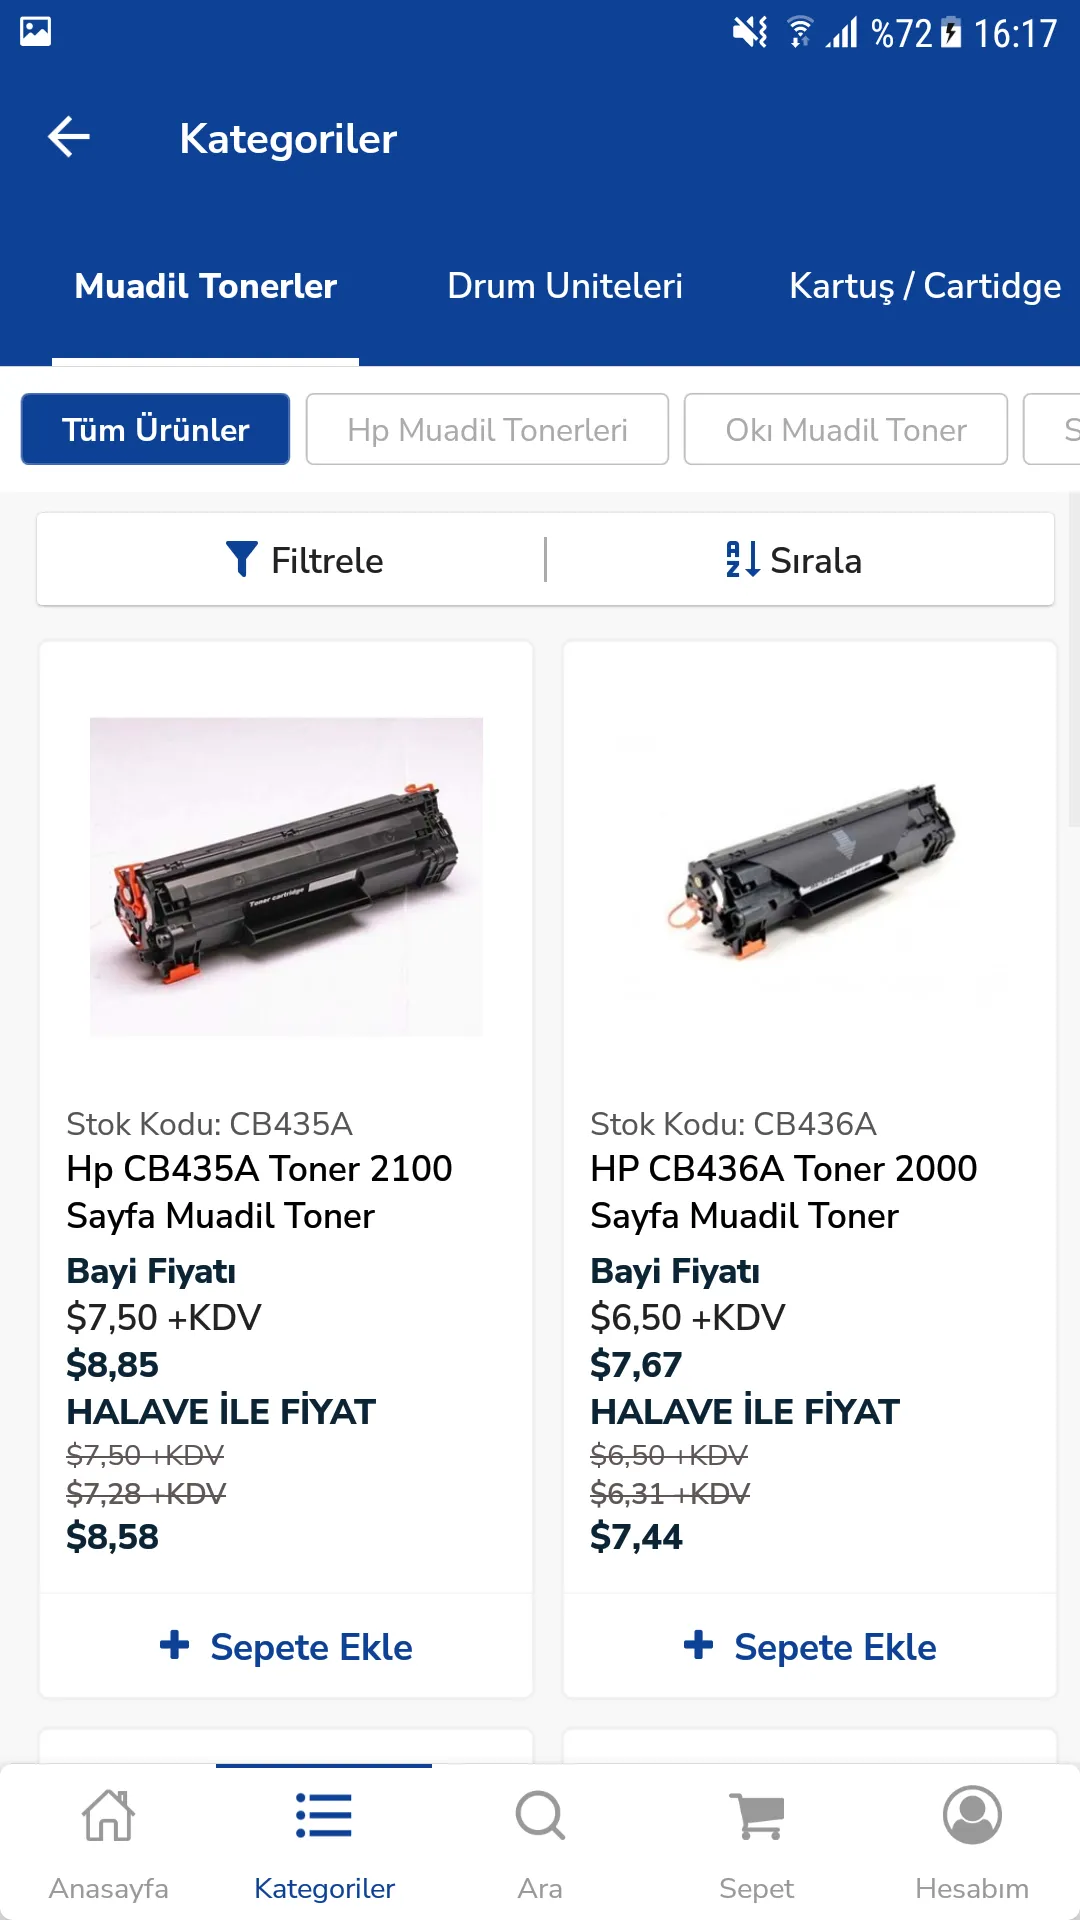Open the Anasayfa home icon
This screenshot has width=1080, height=1920.
click(x=108, y=1815)
